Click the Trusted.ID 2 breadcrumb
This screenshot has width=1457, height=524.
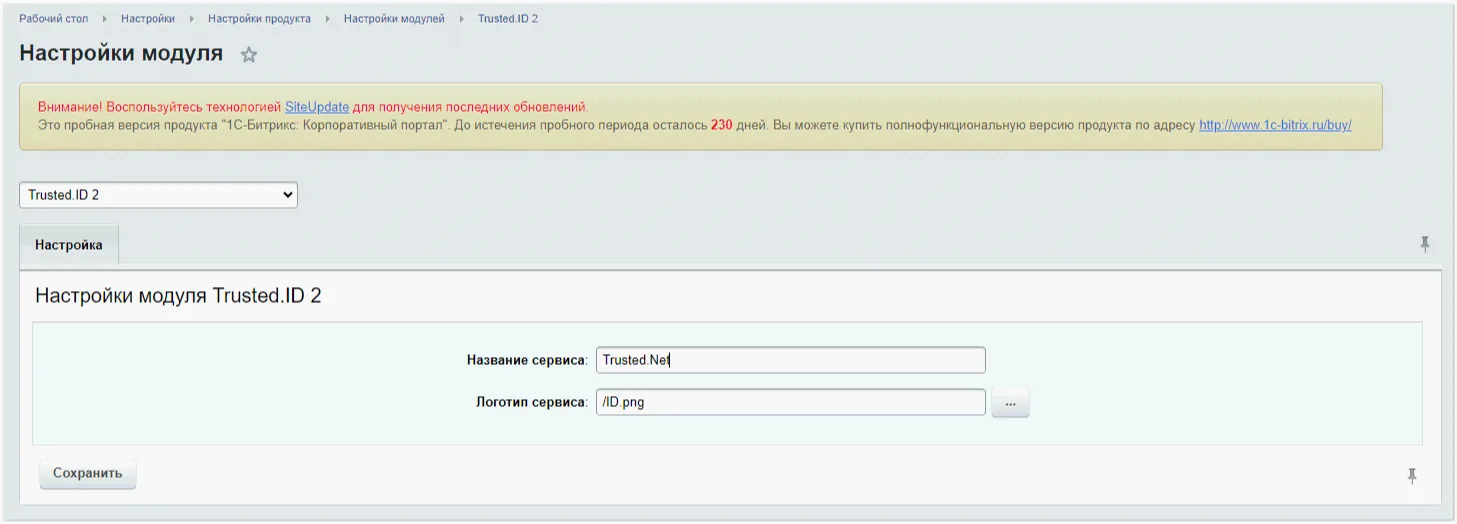click(x=508, y=19)
